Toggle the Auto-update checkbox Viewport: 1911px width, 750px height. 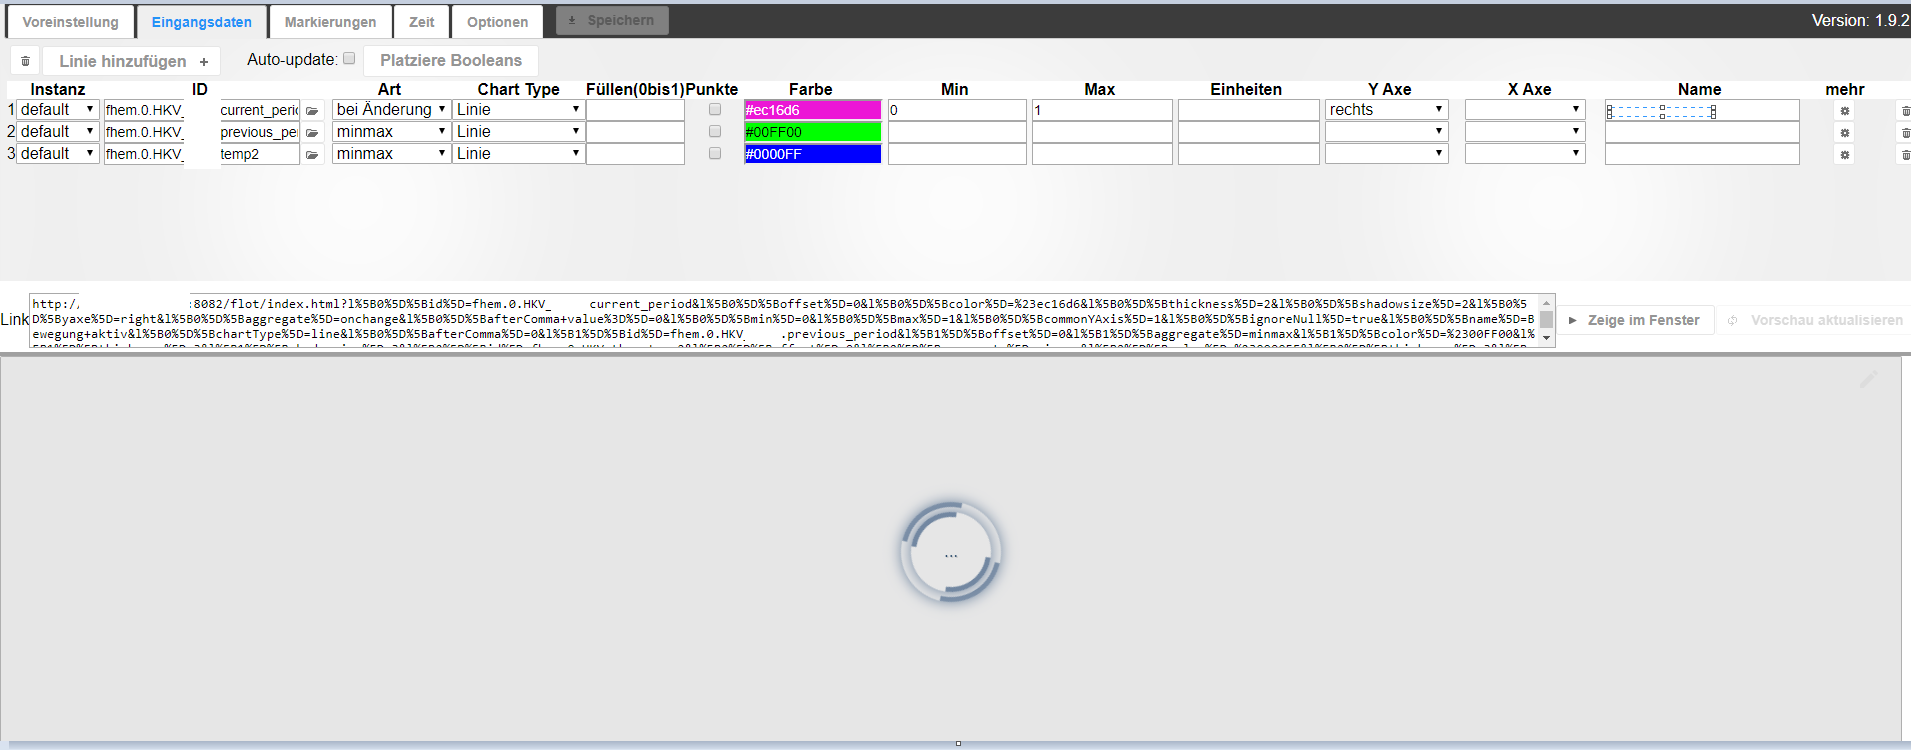click(x=349, y=58)
